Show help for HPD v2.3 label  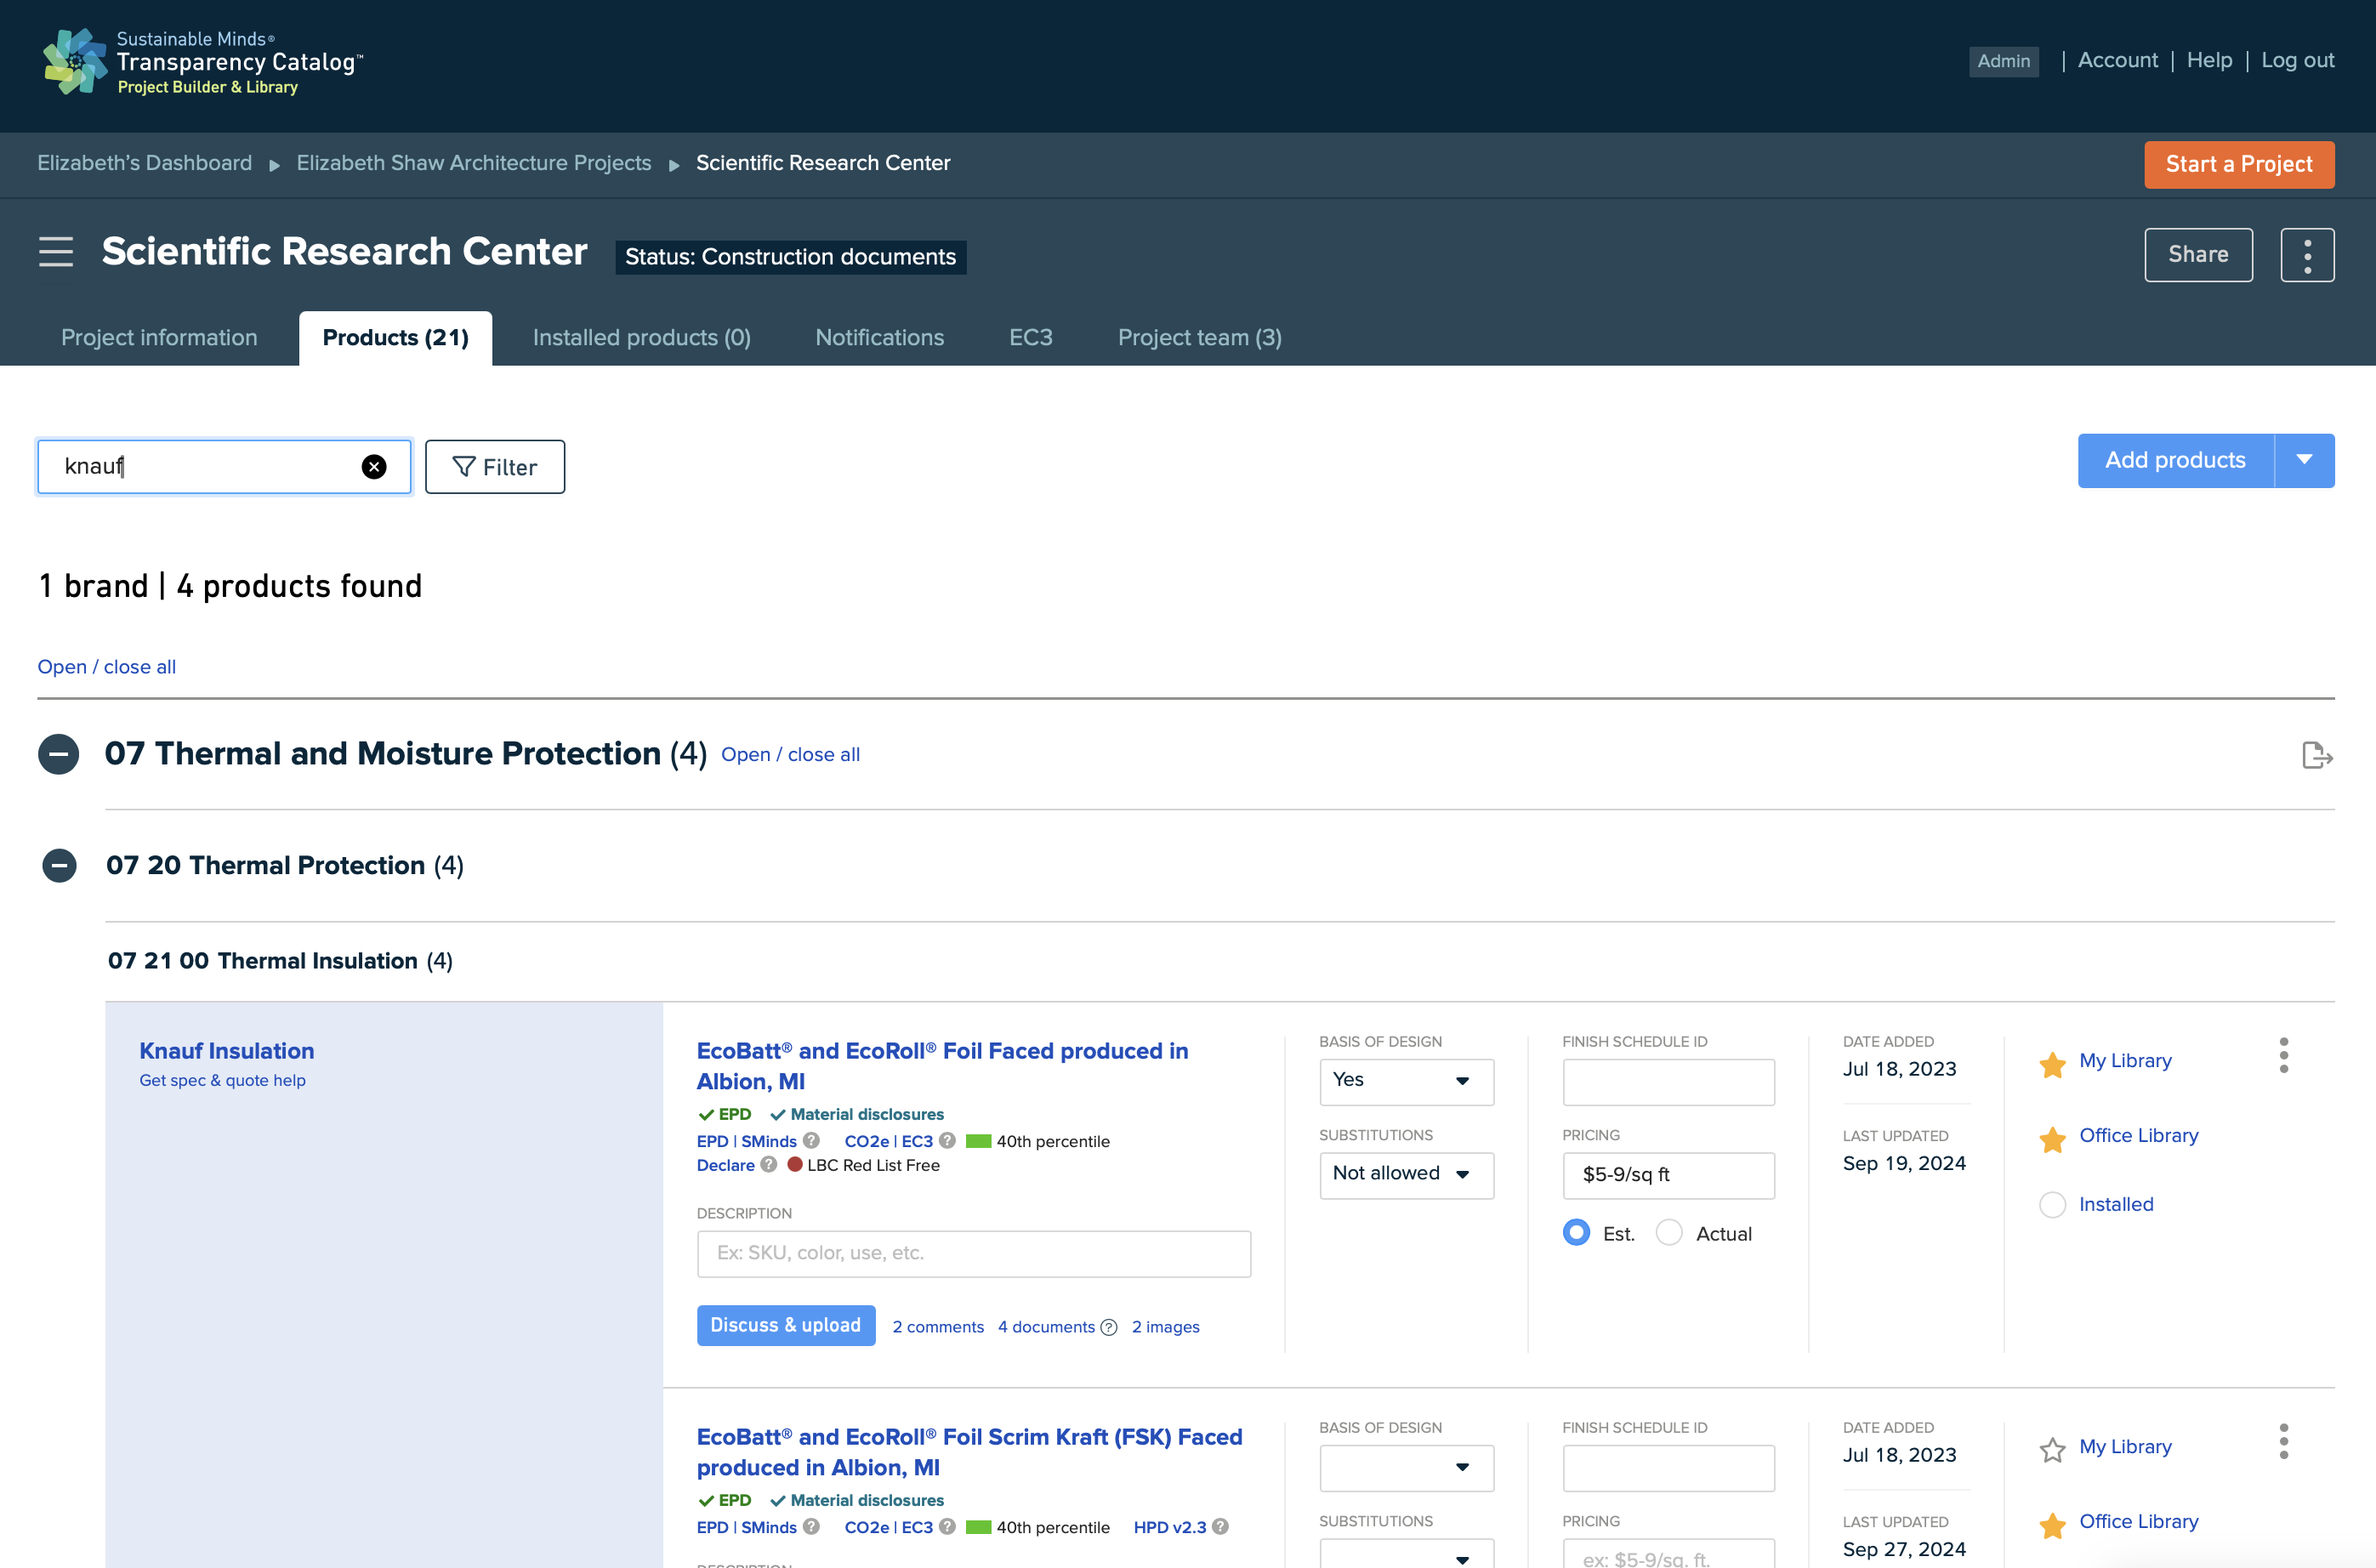[x=1220, y=1526]
